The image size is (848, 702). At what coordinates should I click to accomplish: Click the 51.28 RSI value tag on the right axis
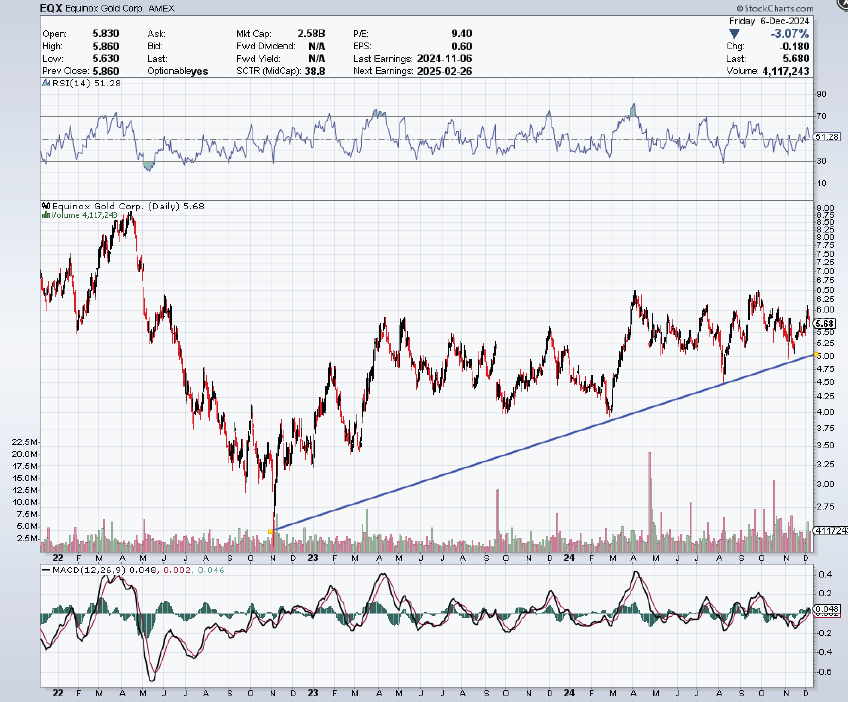coord(827,137)
